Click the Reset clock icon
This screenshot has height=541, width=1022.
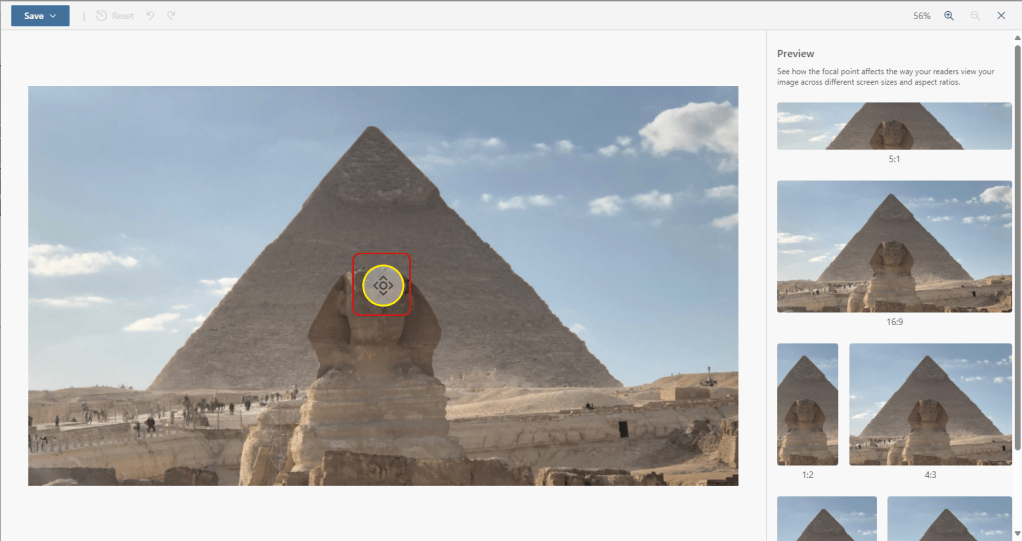click(x=102, y=16)
